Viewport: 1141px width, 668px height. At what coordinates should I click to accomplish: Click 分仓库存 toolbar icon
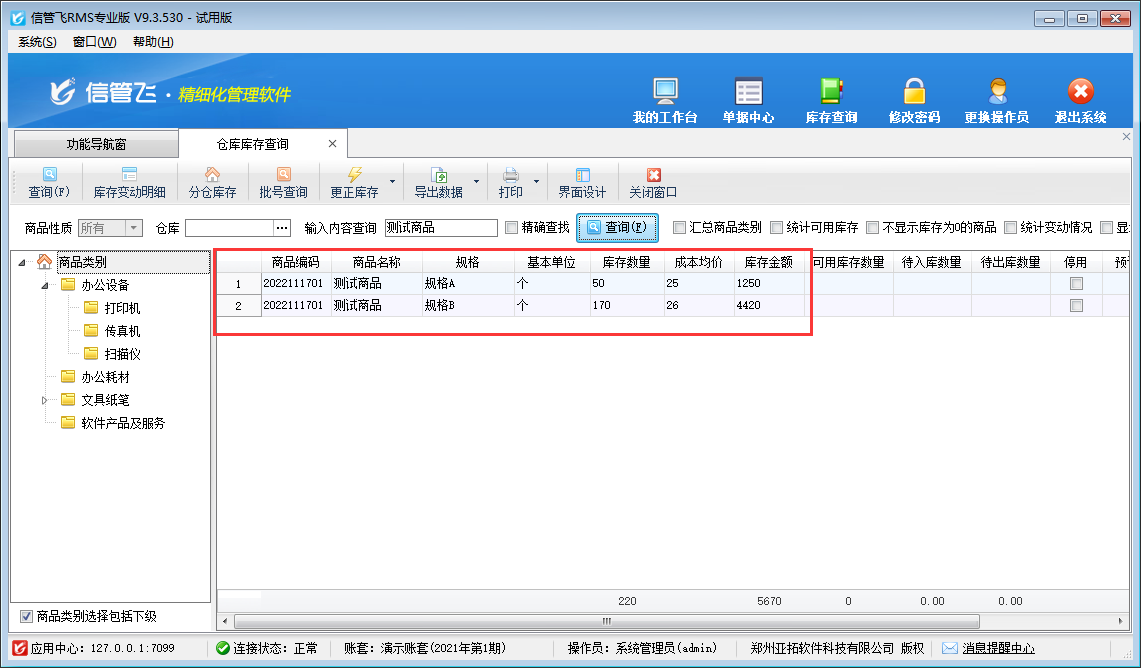212,182
